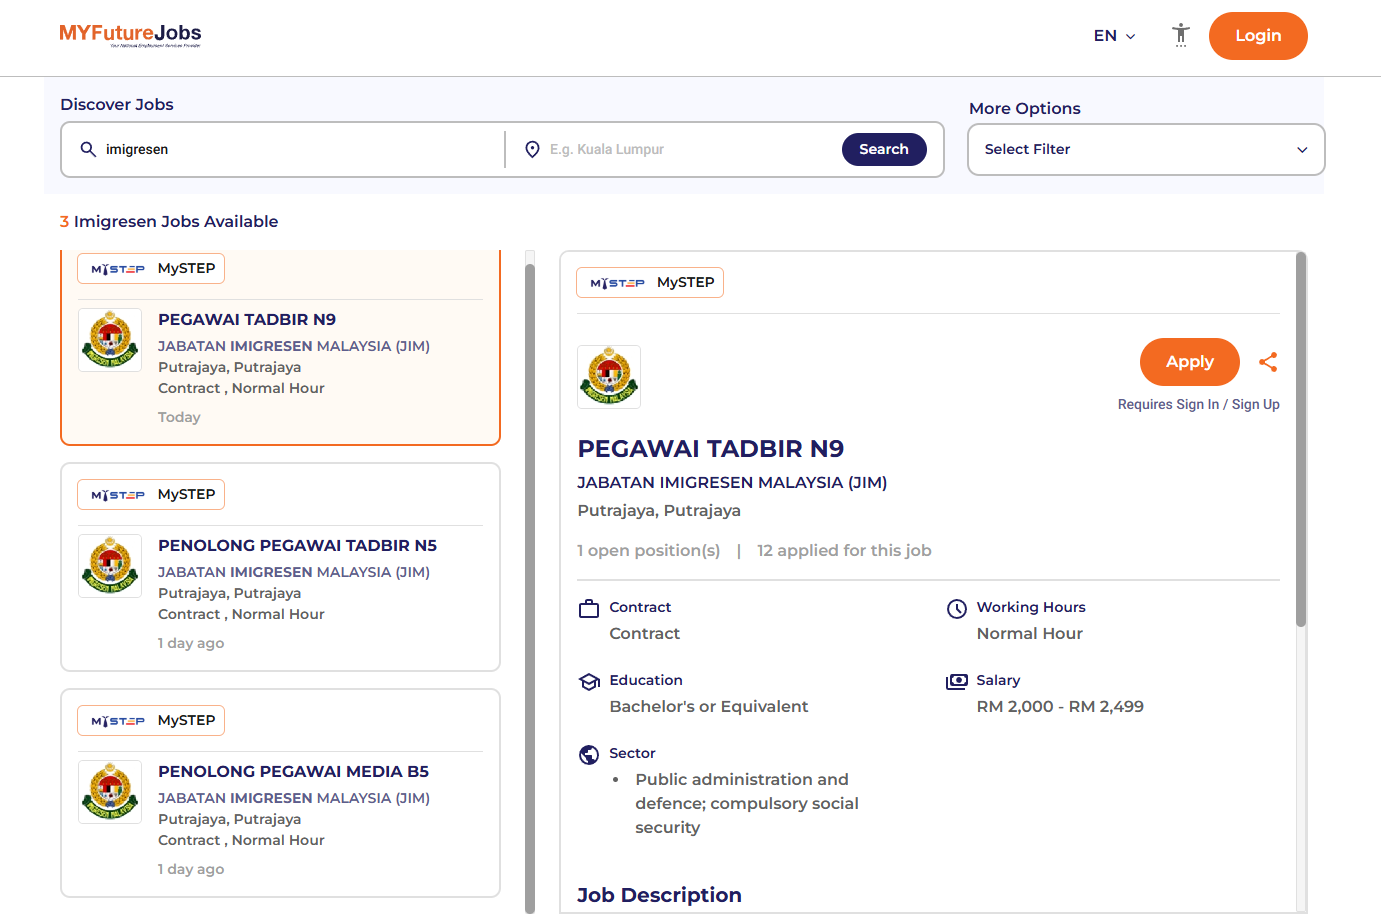This screenshot has height=914, width=1381.
Task: Click the Imigresen logo in the job detail panel
Action: point(609,377)
